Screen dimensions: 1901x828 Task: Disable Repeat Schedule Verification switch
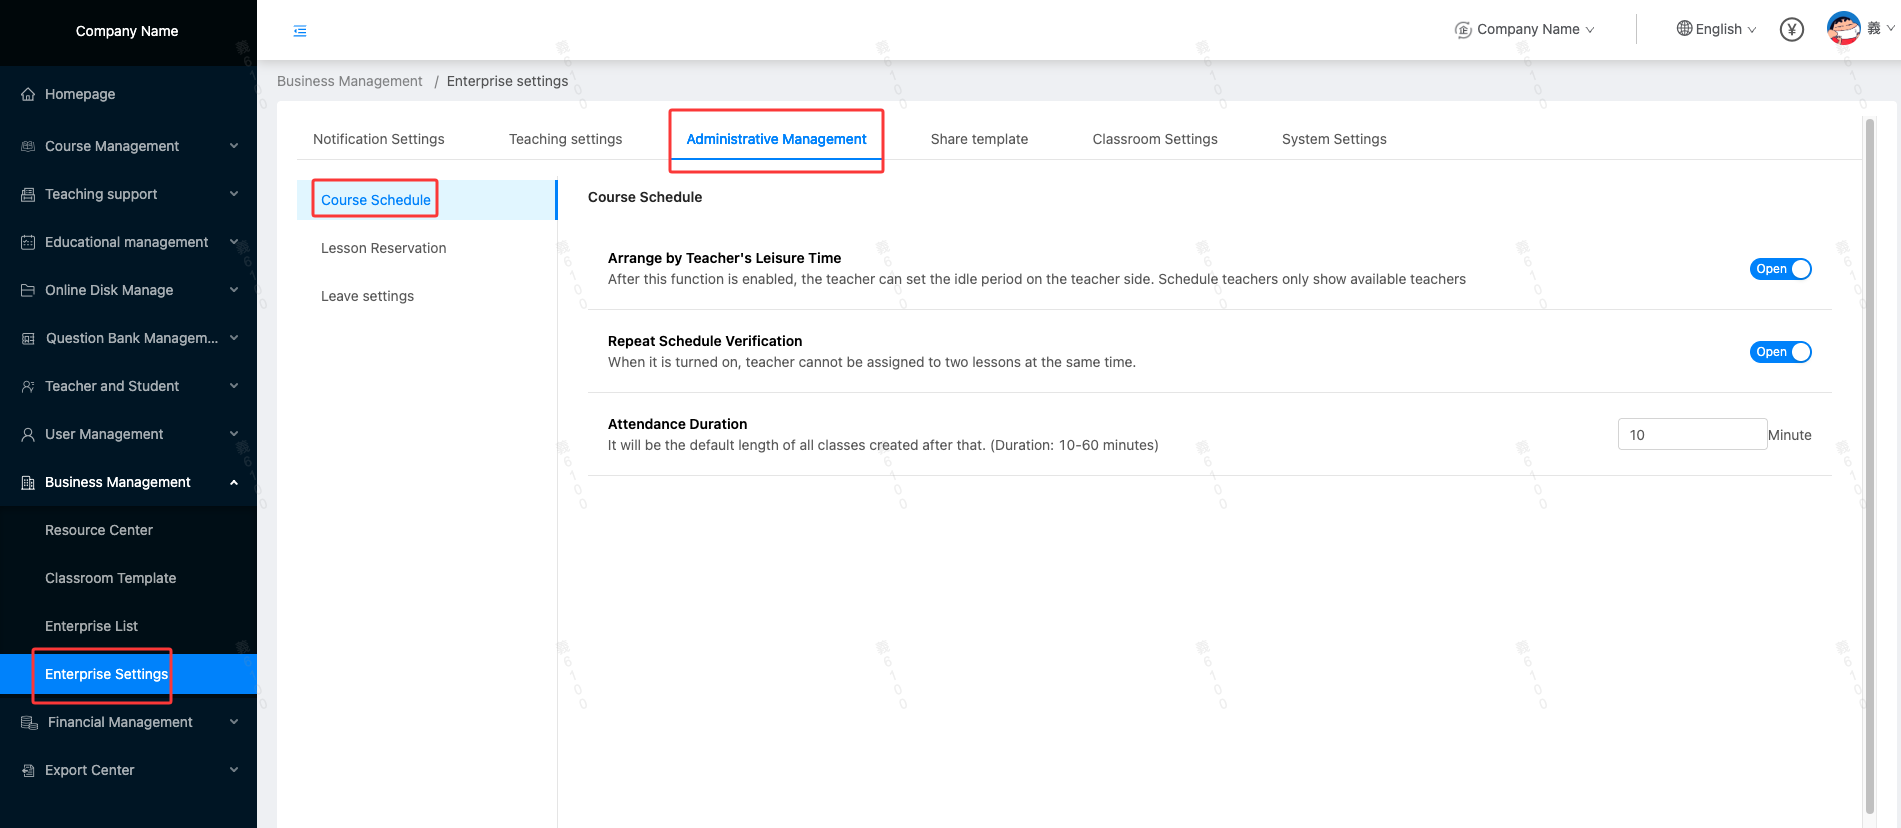1780,352
